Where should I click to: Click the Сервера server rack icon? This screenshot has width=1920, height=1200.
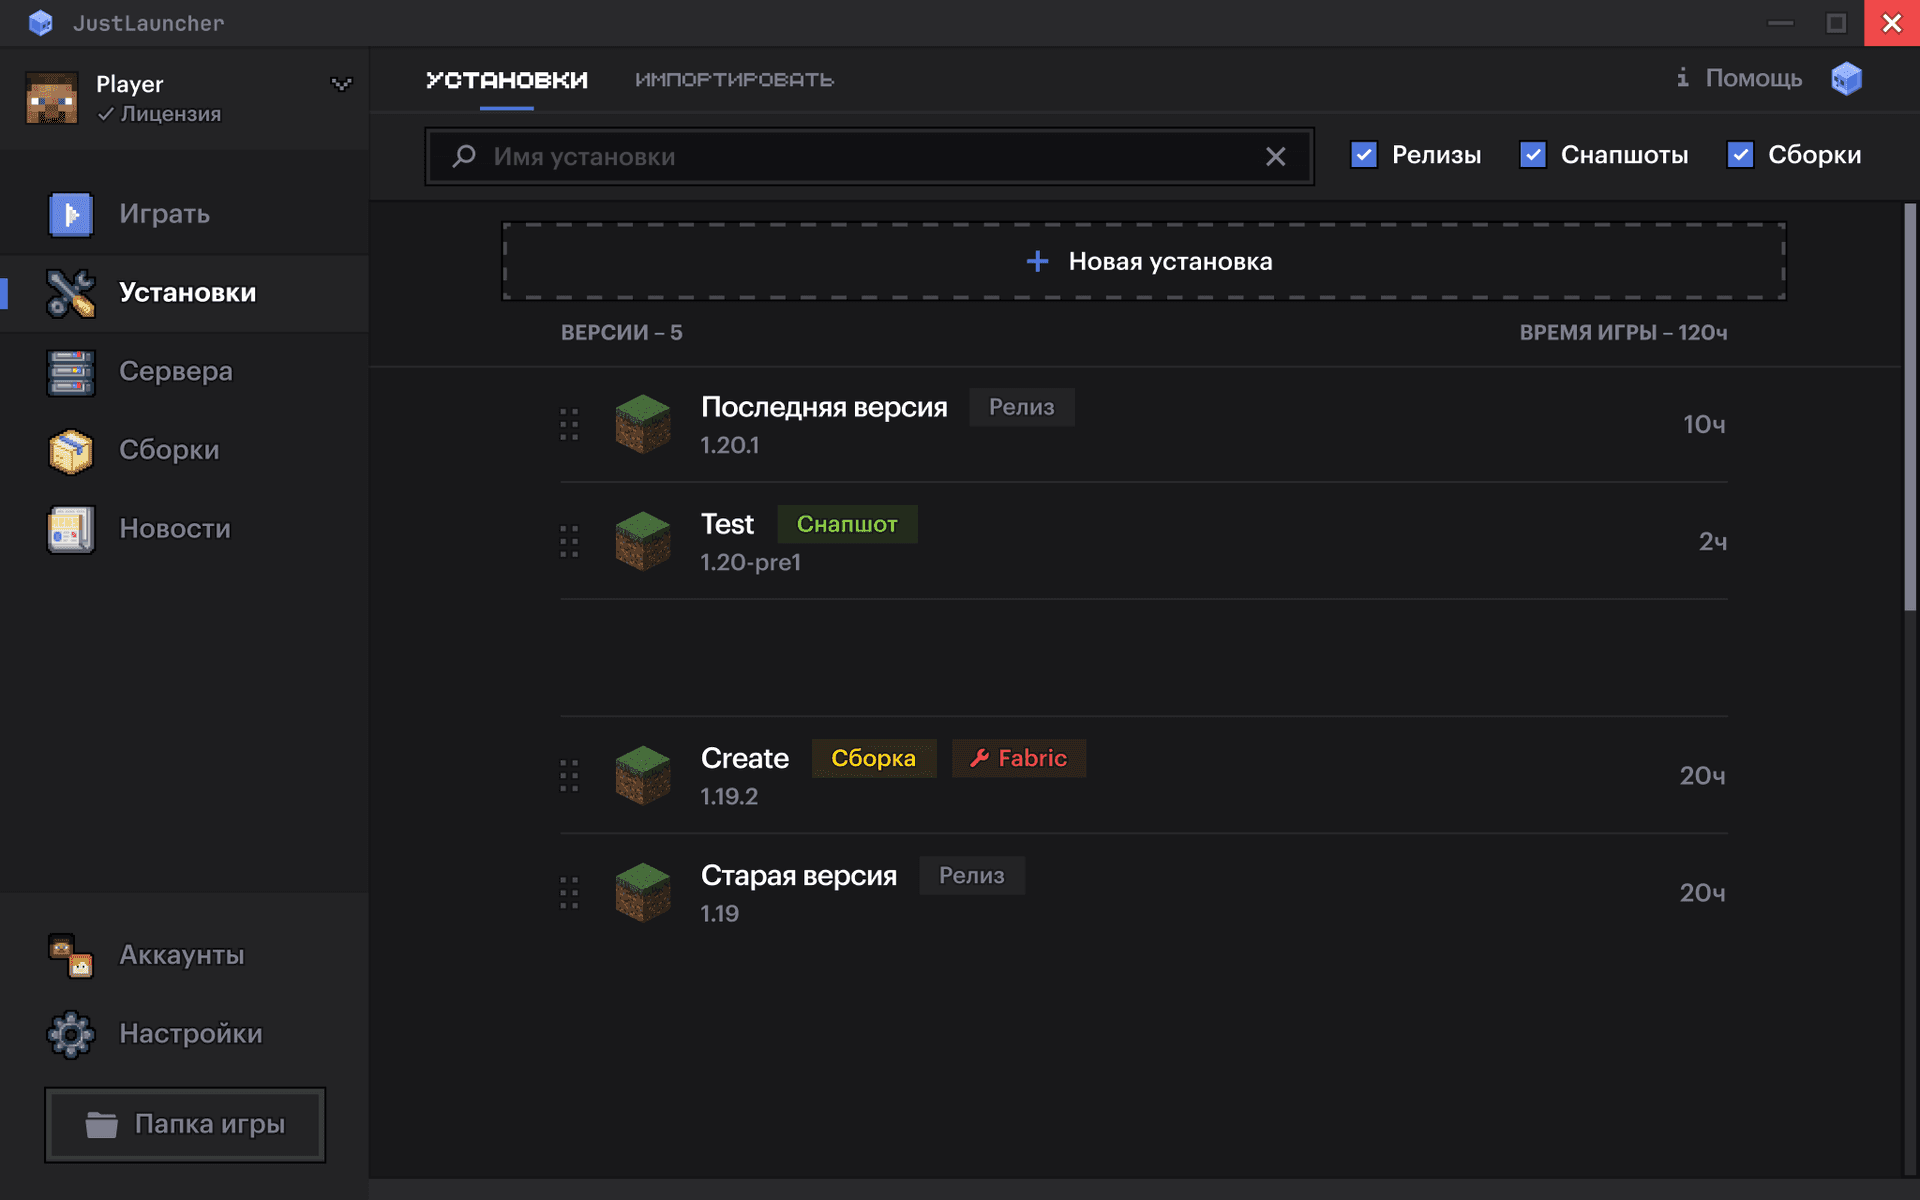[70, 371]
